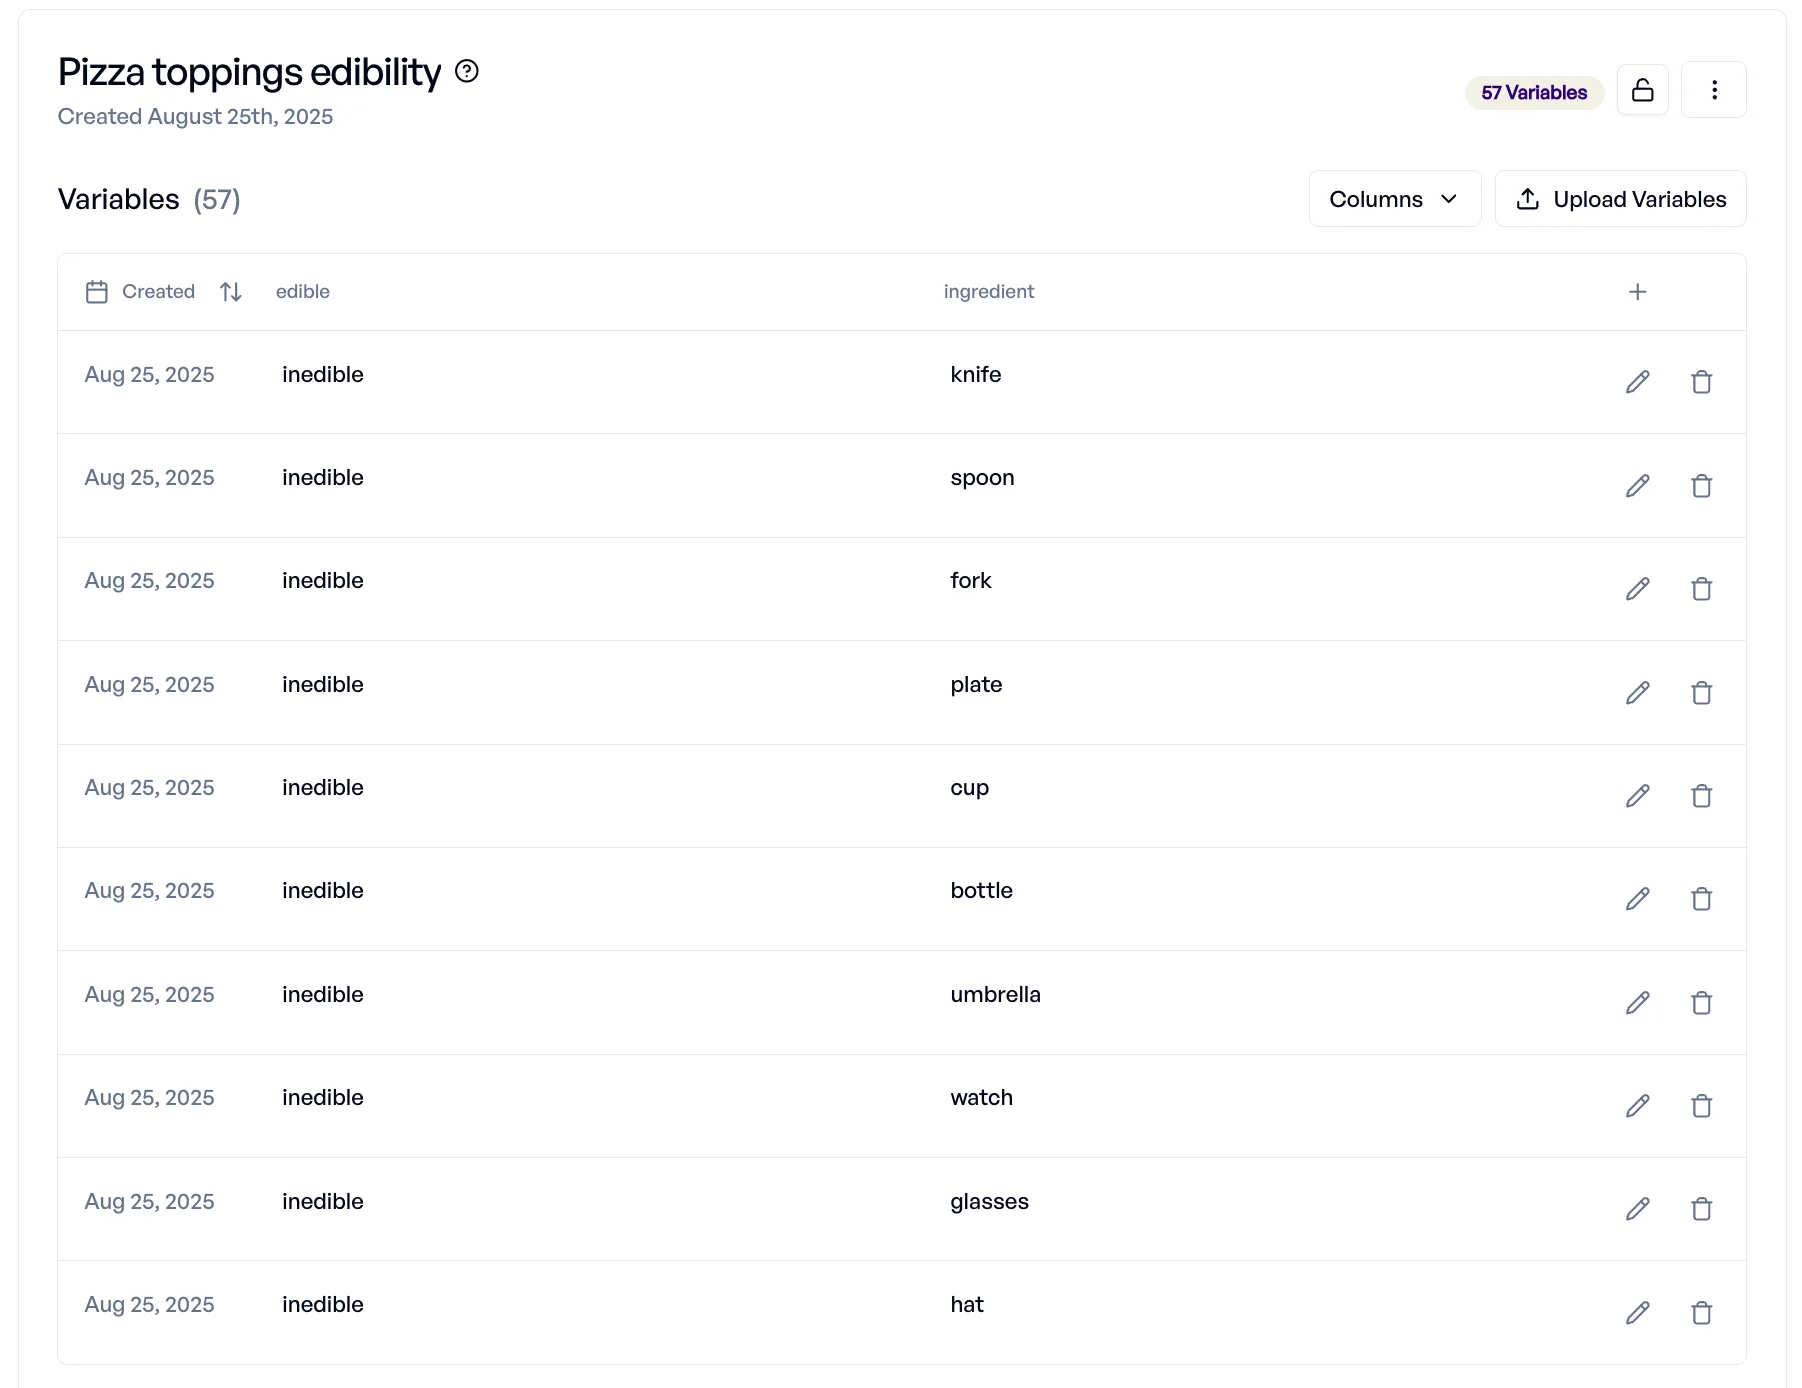Delete the knife row
The image size is (1802, 1388).
pyautogui.click(x=1701, y=382)
